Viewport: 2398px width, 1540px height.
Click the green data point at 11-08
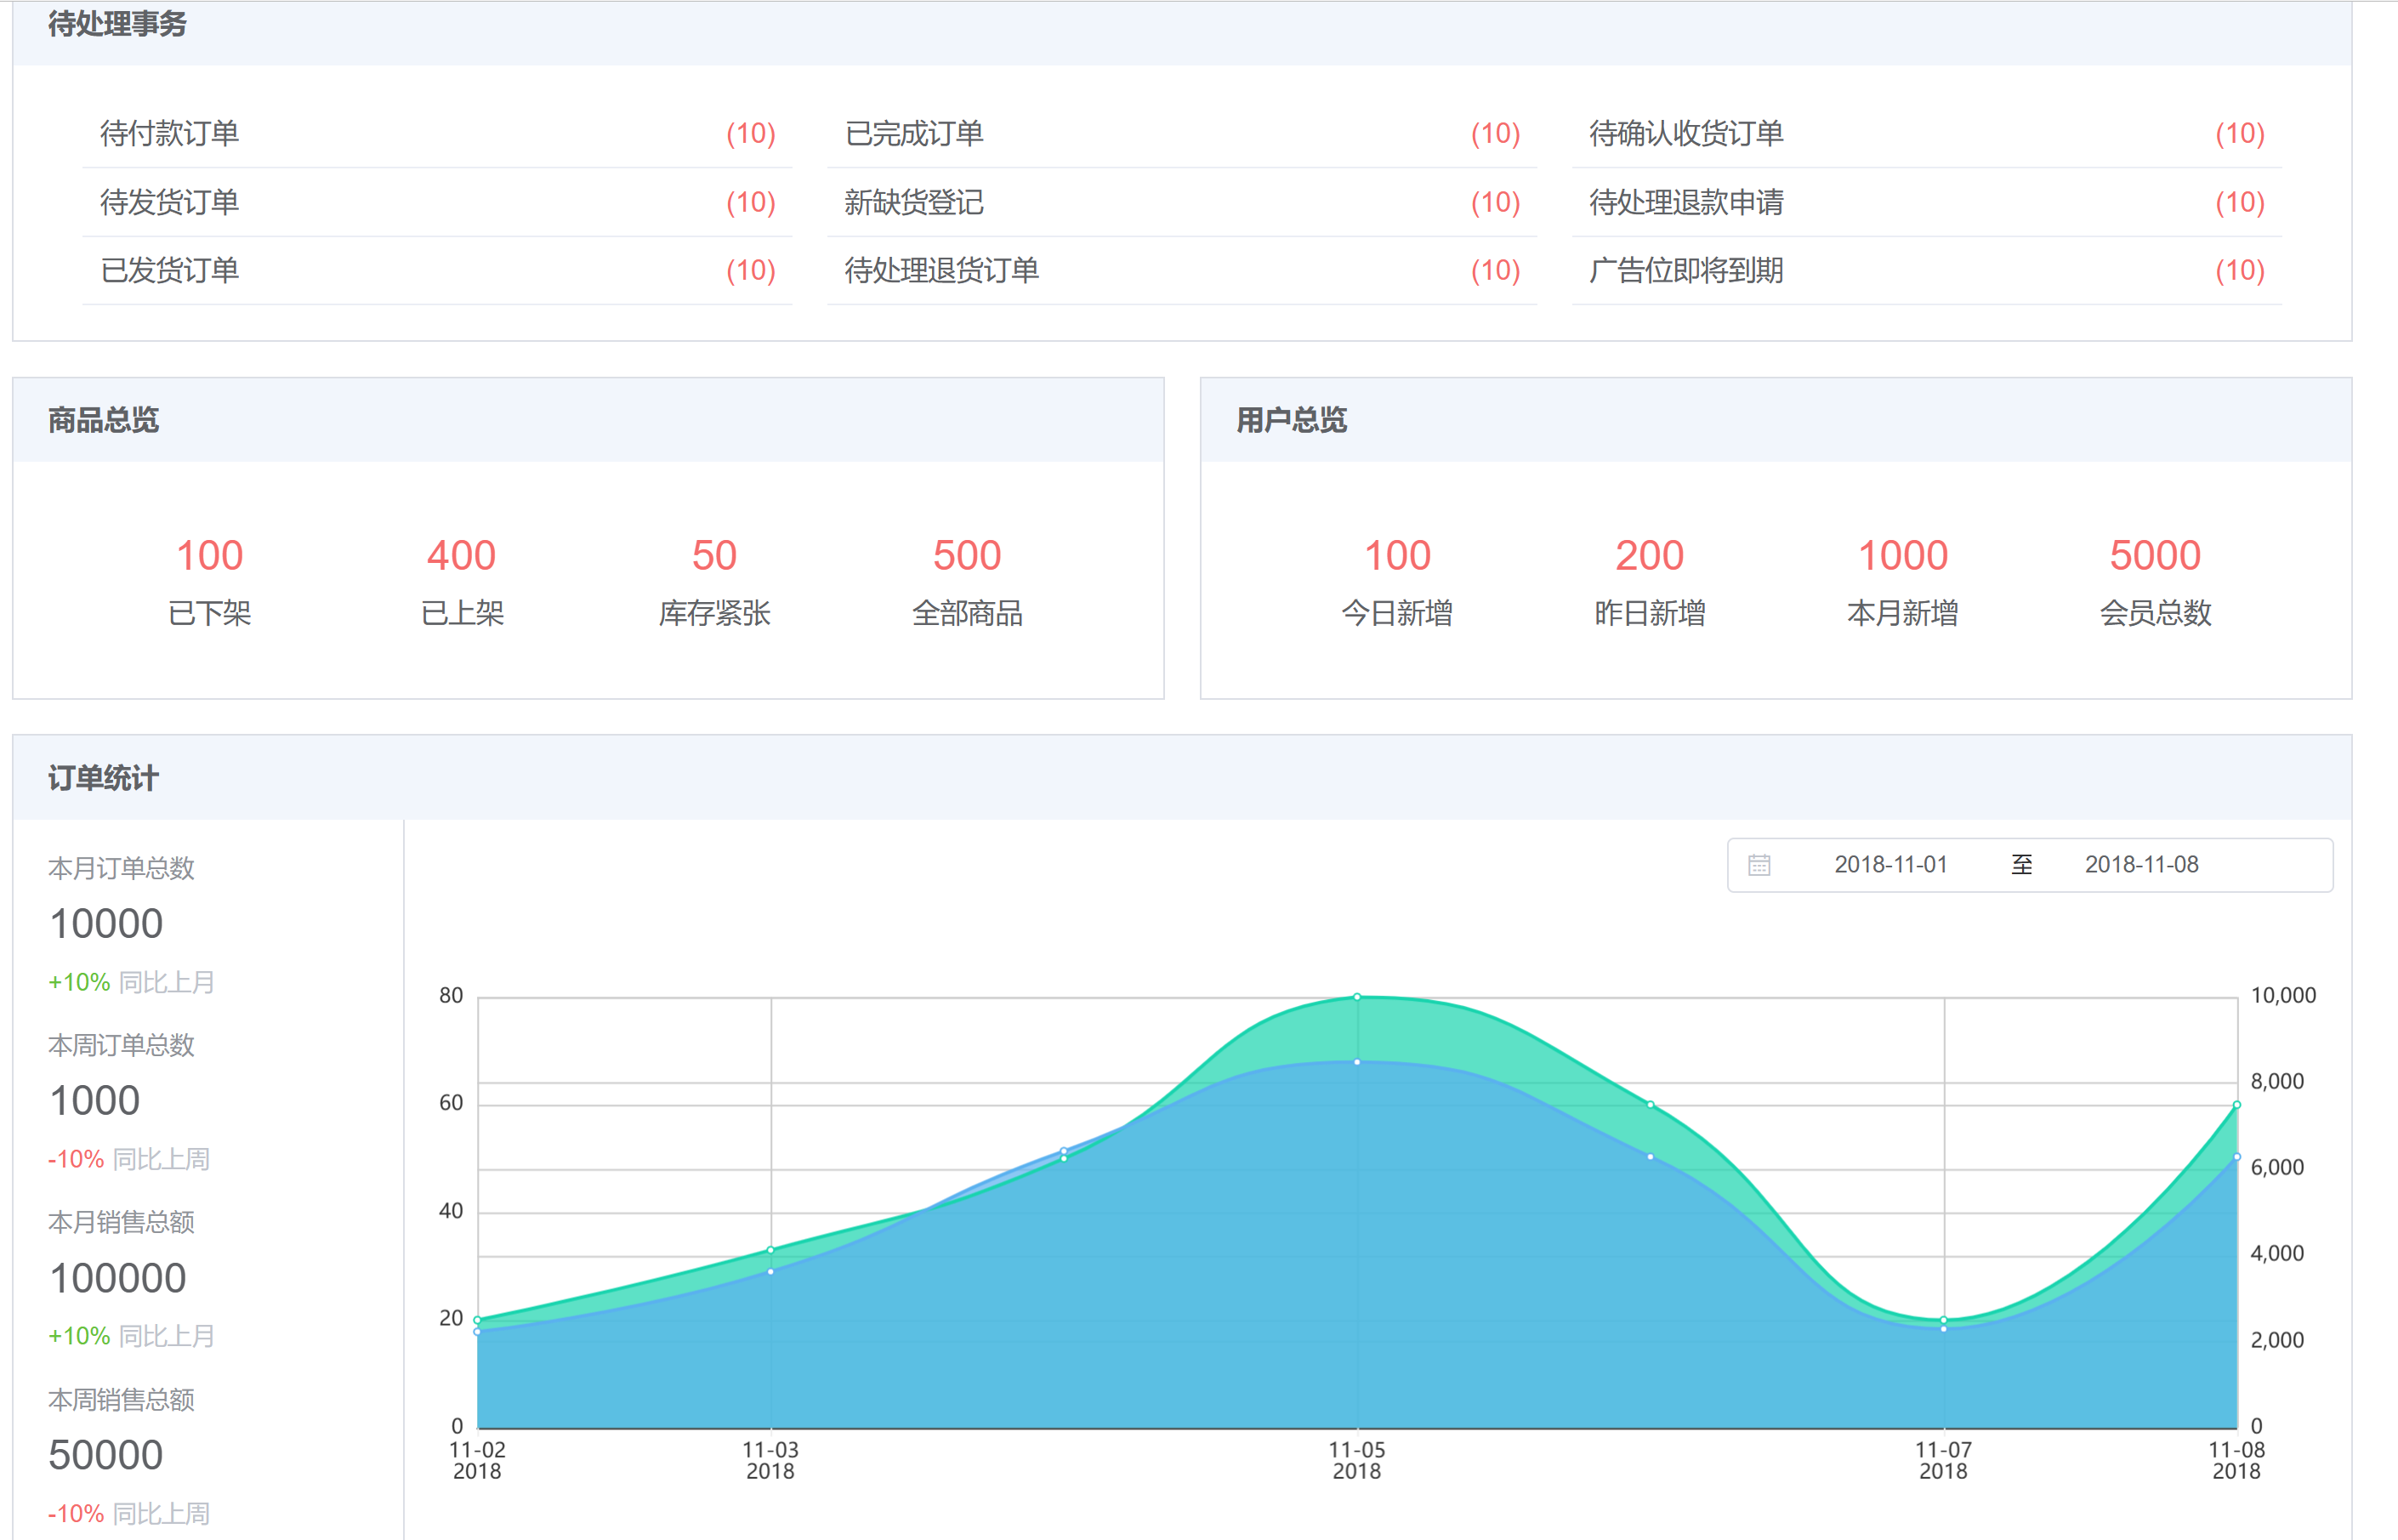click(x=2237, y=1105)
